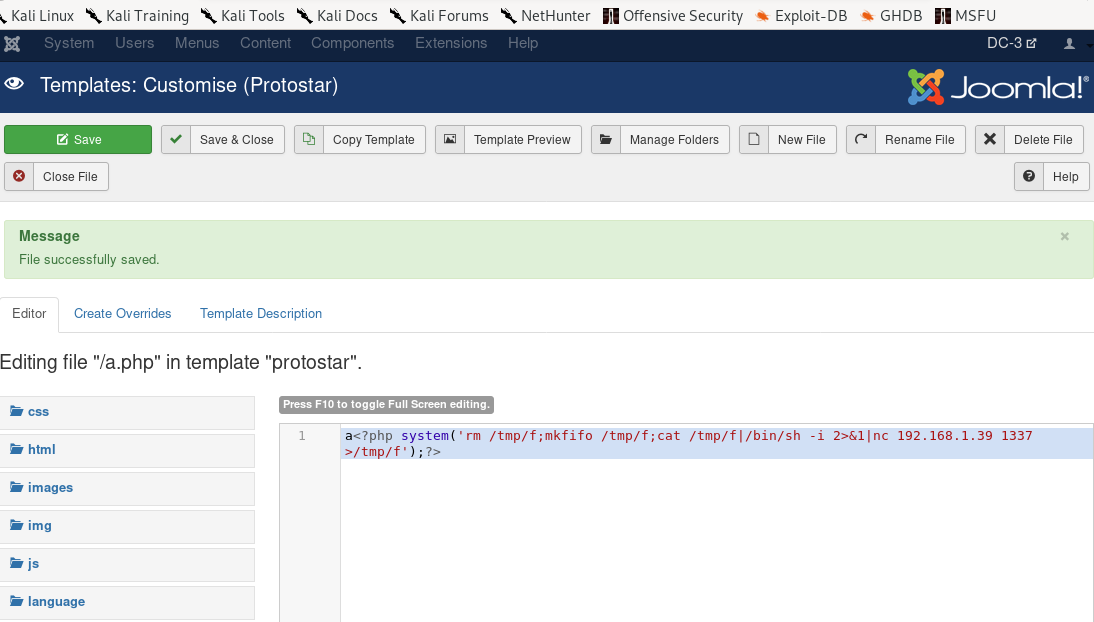Switch to the Template Description tab
Screen dimensions: 1094x622
coord(261,313)
